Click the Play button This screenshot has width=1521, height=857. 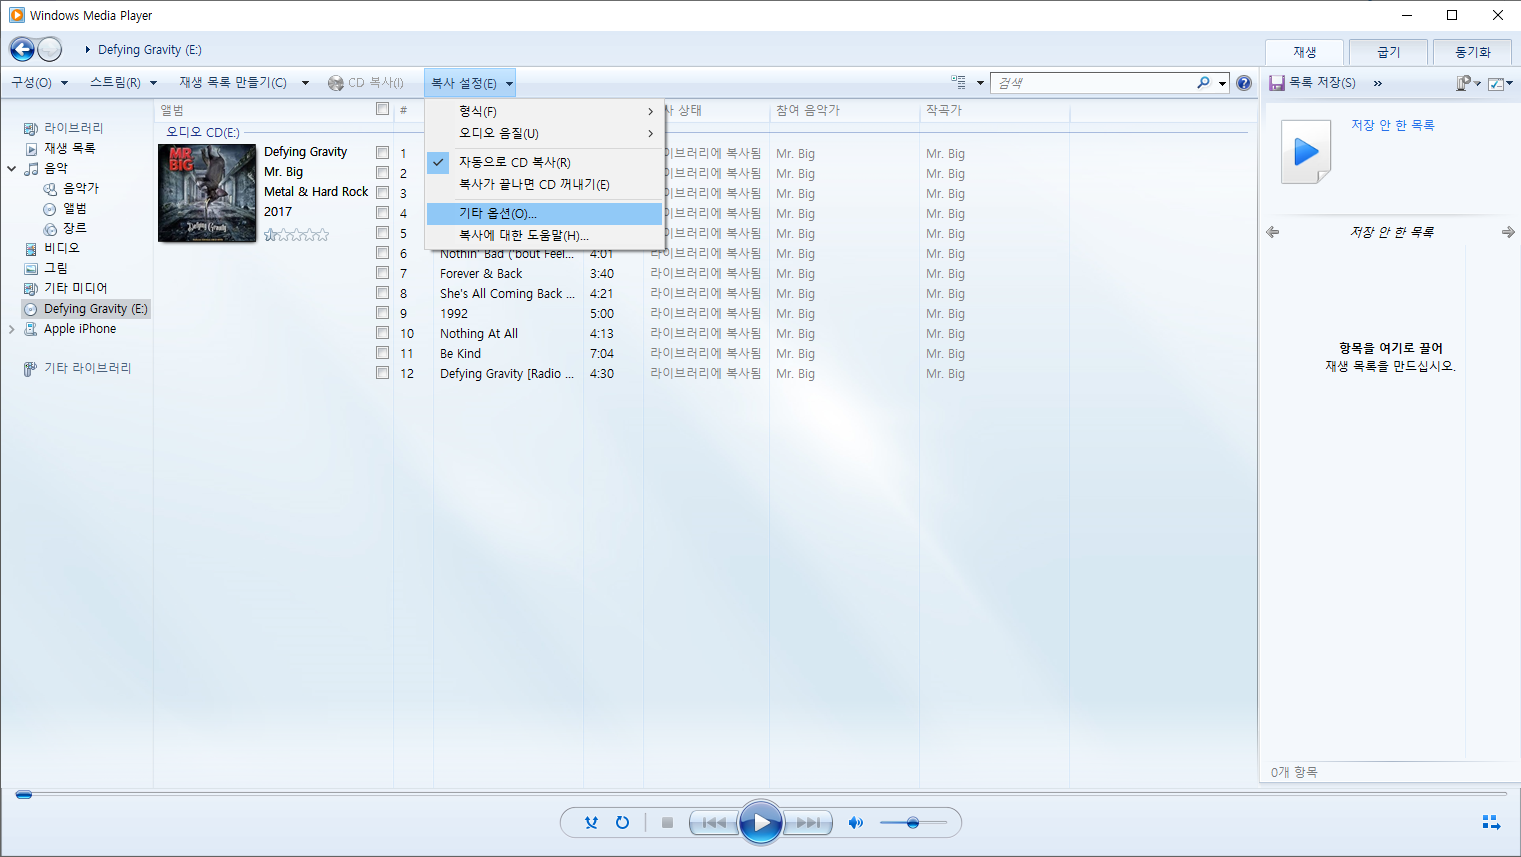pyautogui.click(x=761, y=823)
